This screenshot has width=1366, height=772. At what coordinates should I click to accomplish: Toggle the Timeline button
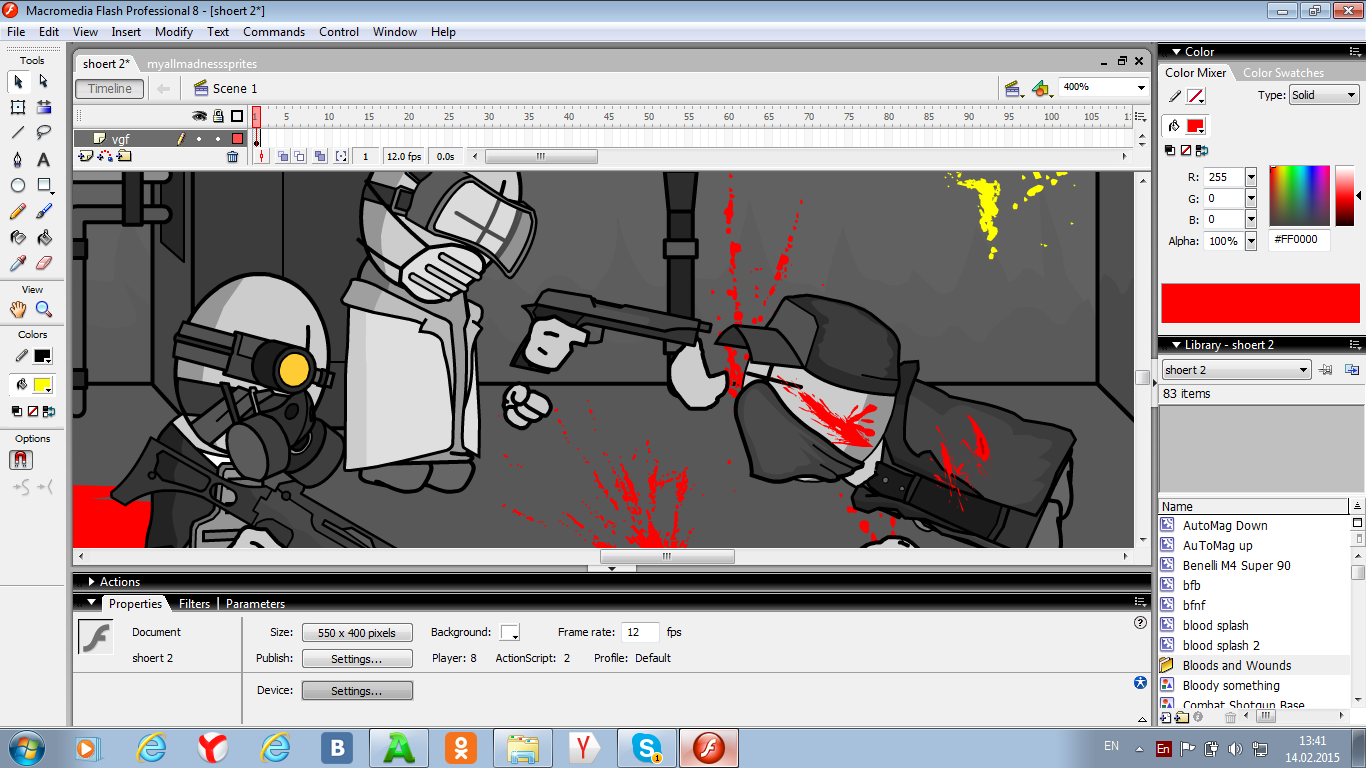pyautogui.click(x=110, y=88)
